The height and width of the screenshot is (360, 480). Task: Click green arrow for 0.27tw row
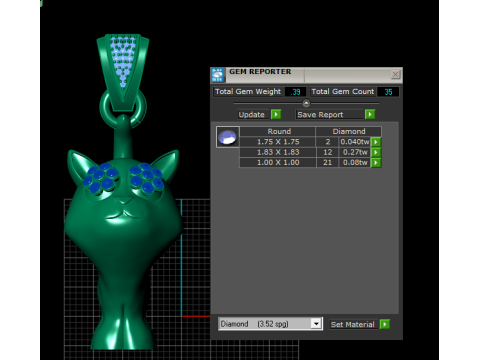[376, 152]
